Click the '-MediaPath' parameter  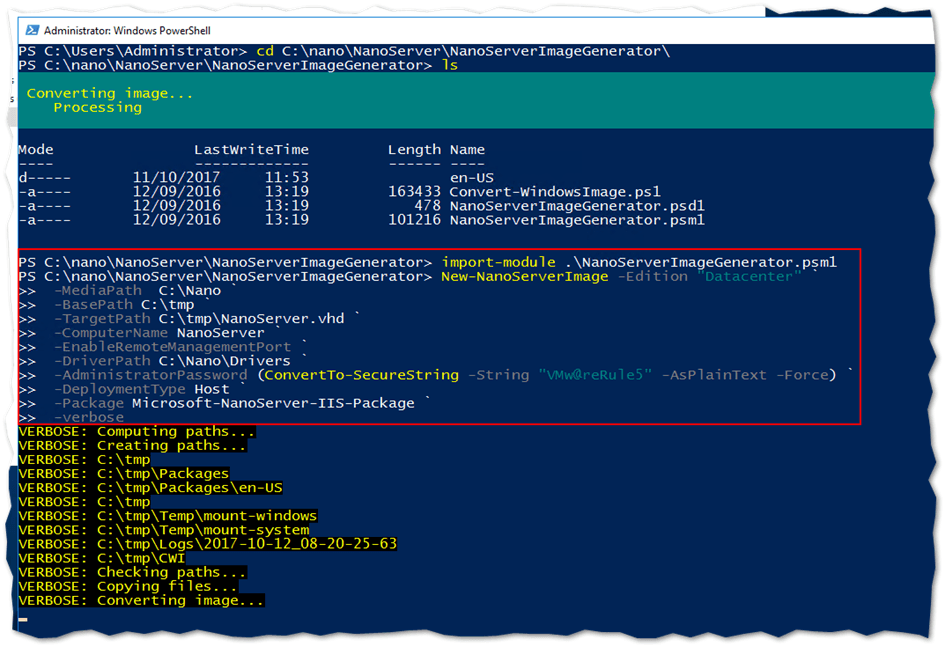(98, 291)
